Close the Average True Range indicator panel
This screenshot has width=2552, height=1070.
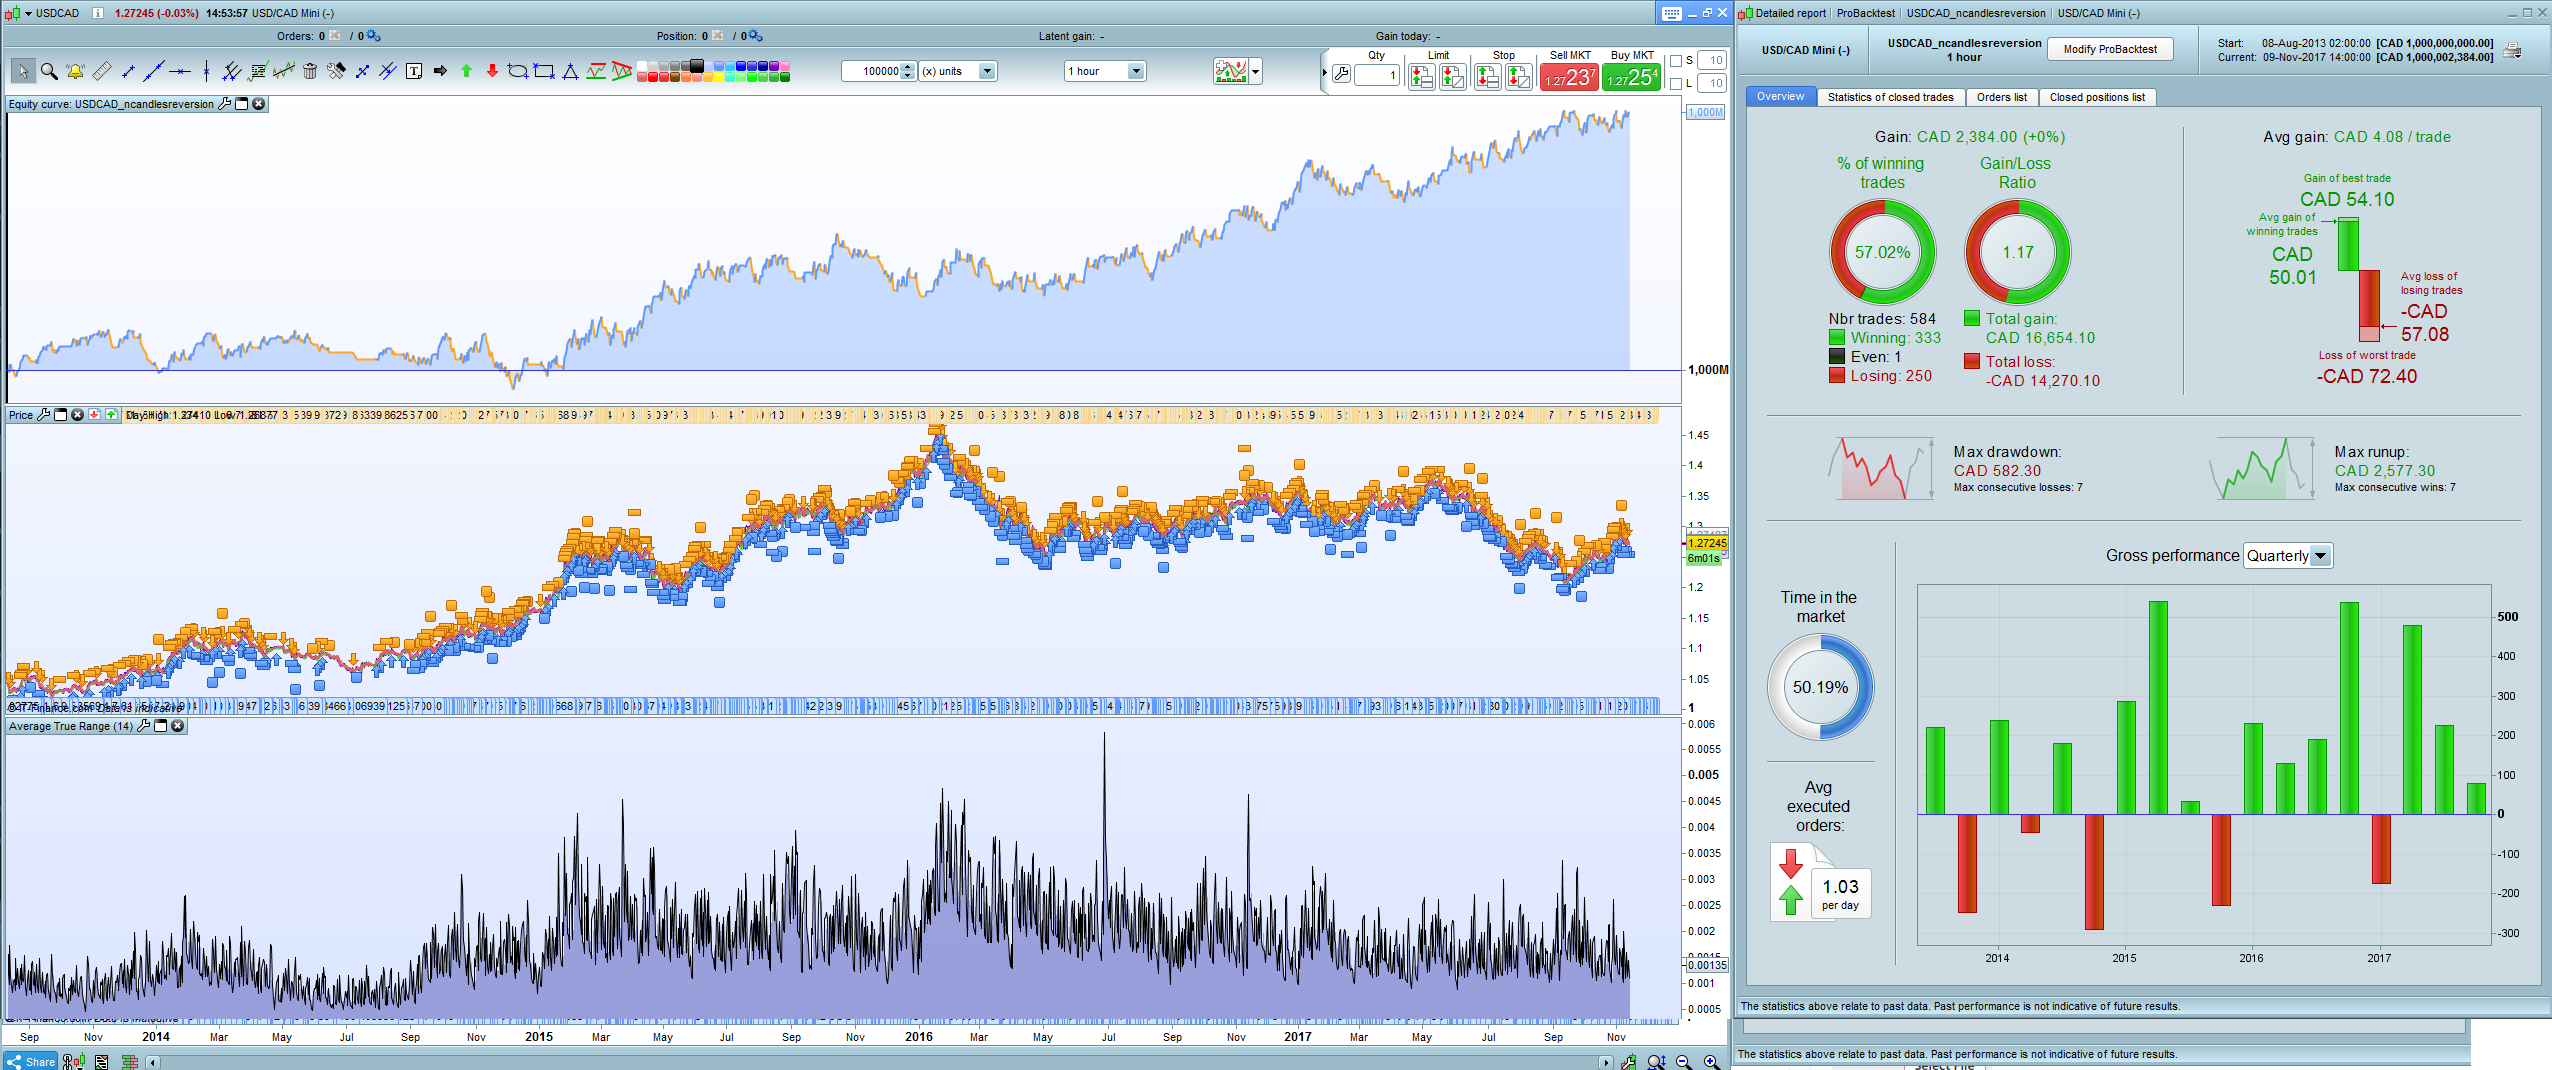pos(178,726)
